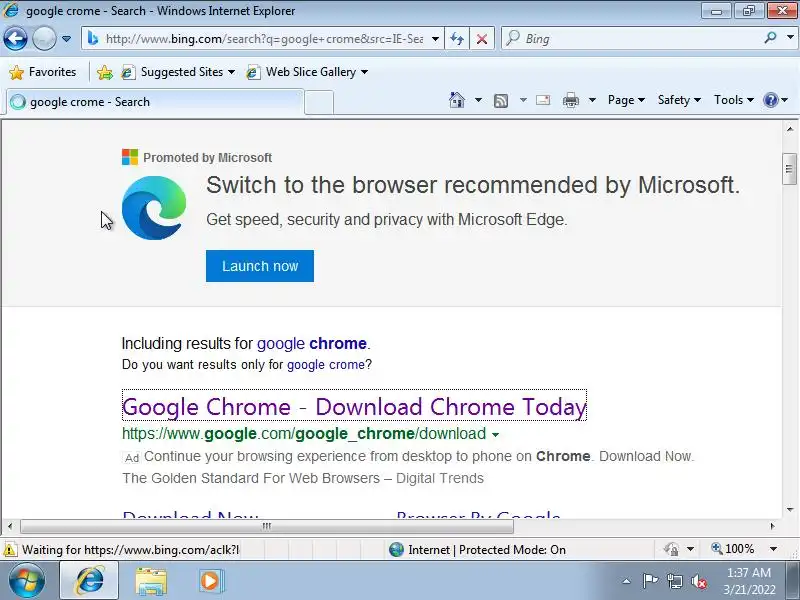The image size is (800, 600).
Task: Show hidden tray icons arrow
Action: click(627, 581)
